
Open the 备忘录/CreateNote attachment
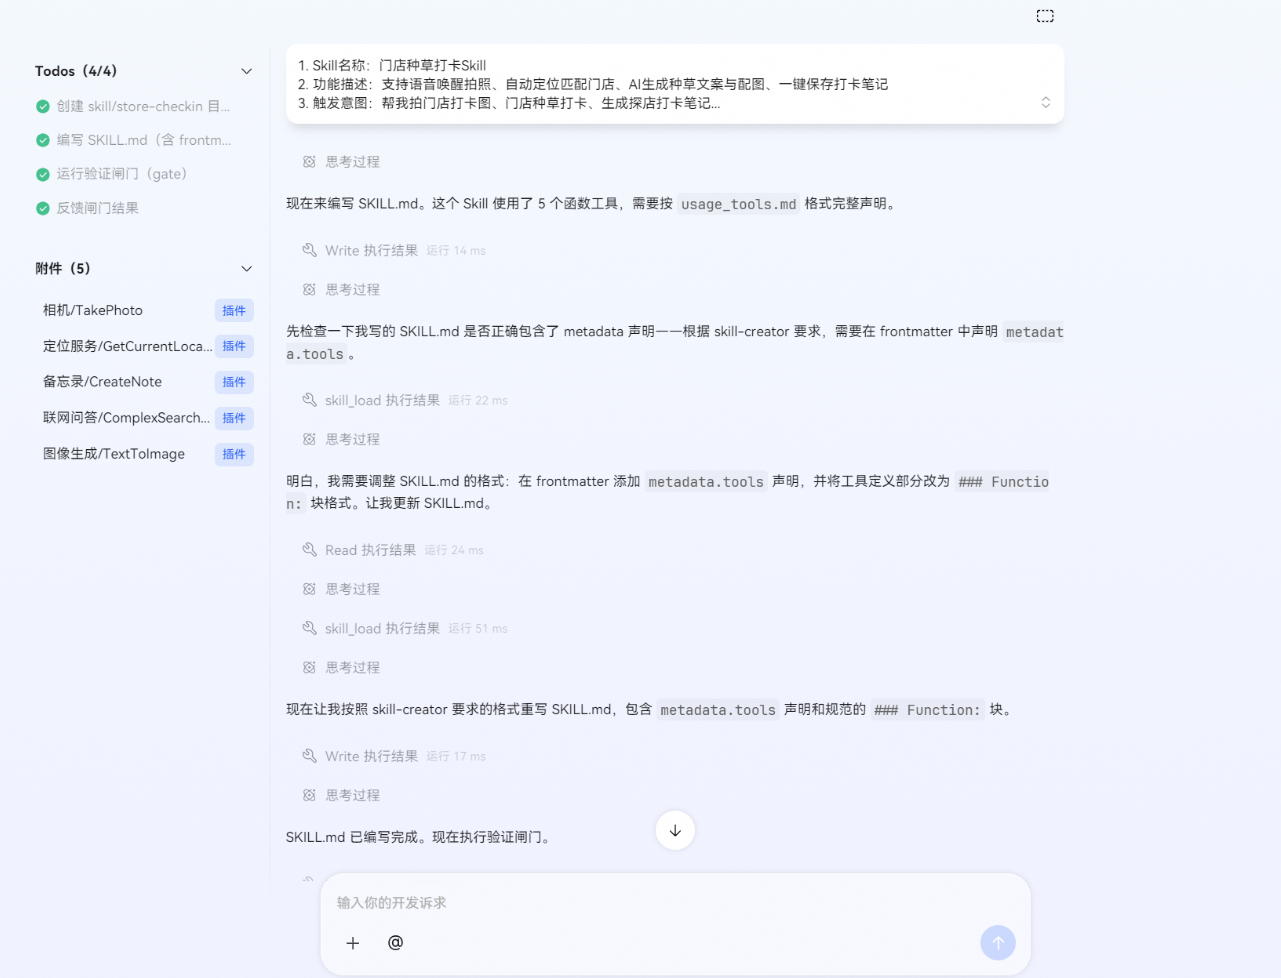(x=102, y=382)
